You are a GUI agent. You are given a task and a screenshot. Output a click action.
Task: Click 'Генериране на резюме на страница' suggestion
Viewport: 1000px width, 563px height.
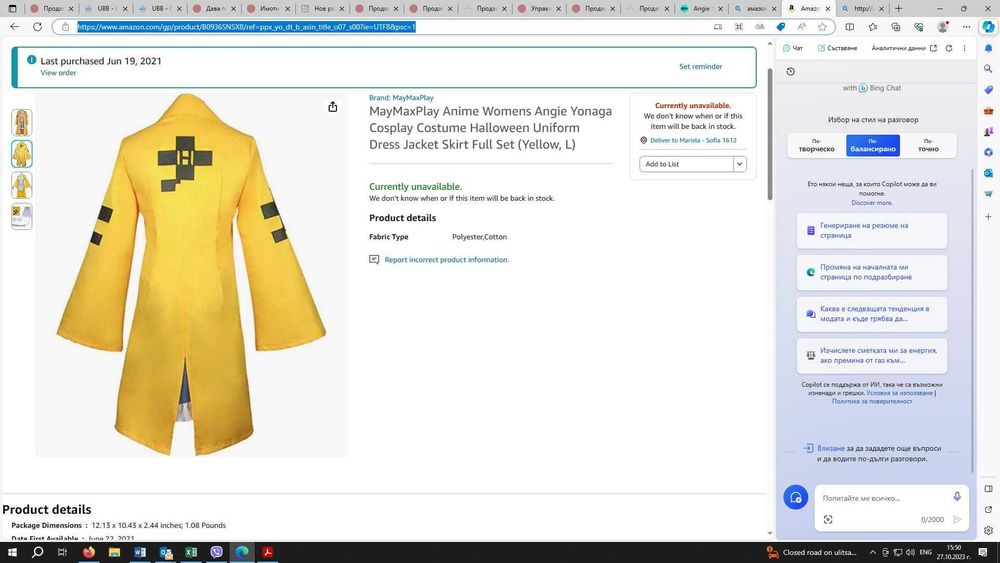(872, 230)
